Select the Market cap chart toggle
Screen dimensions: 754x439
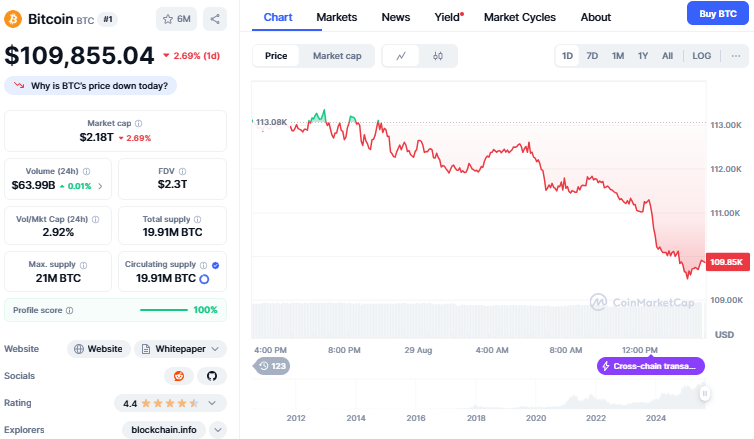tap(337, 56)
